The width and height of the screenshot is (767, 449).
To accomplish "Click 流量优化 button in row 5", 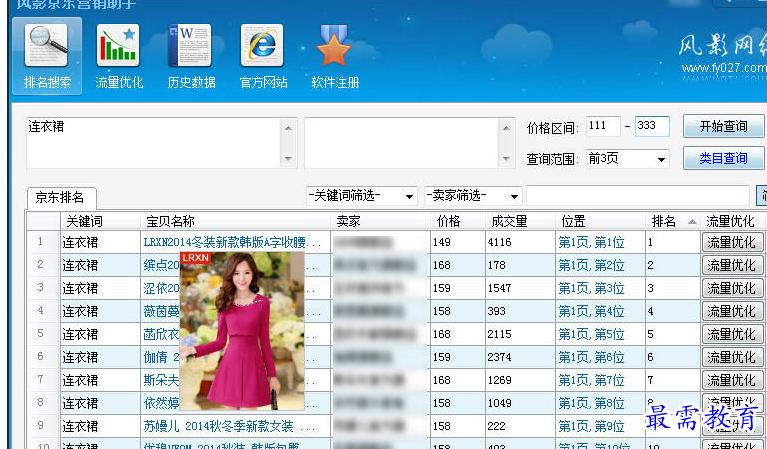I will click(731, 334).
